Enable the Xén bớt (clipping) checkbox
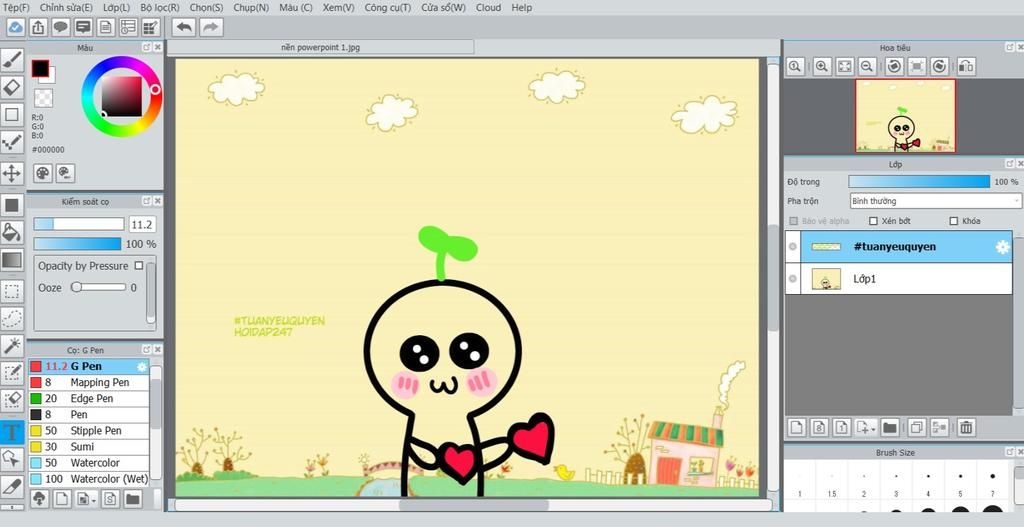 pos(873,221)
